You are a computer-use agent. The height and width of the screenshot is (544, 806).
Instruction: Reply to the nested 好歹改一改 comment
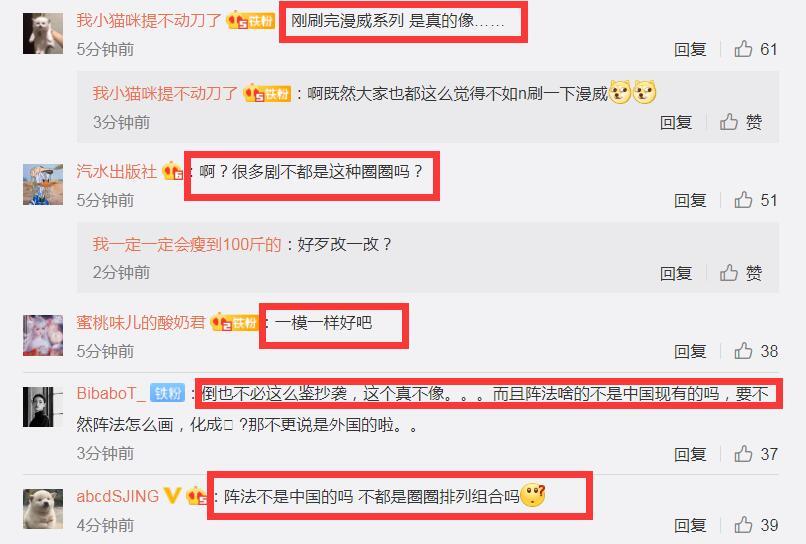(675, 273)
